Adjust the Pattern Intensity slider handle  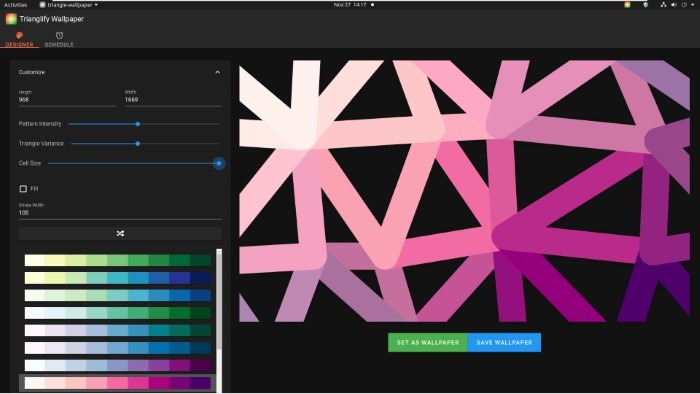tap(138, 124)
